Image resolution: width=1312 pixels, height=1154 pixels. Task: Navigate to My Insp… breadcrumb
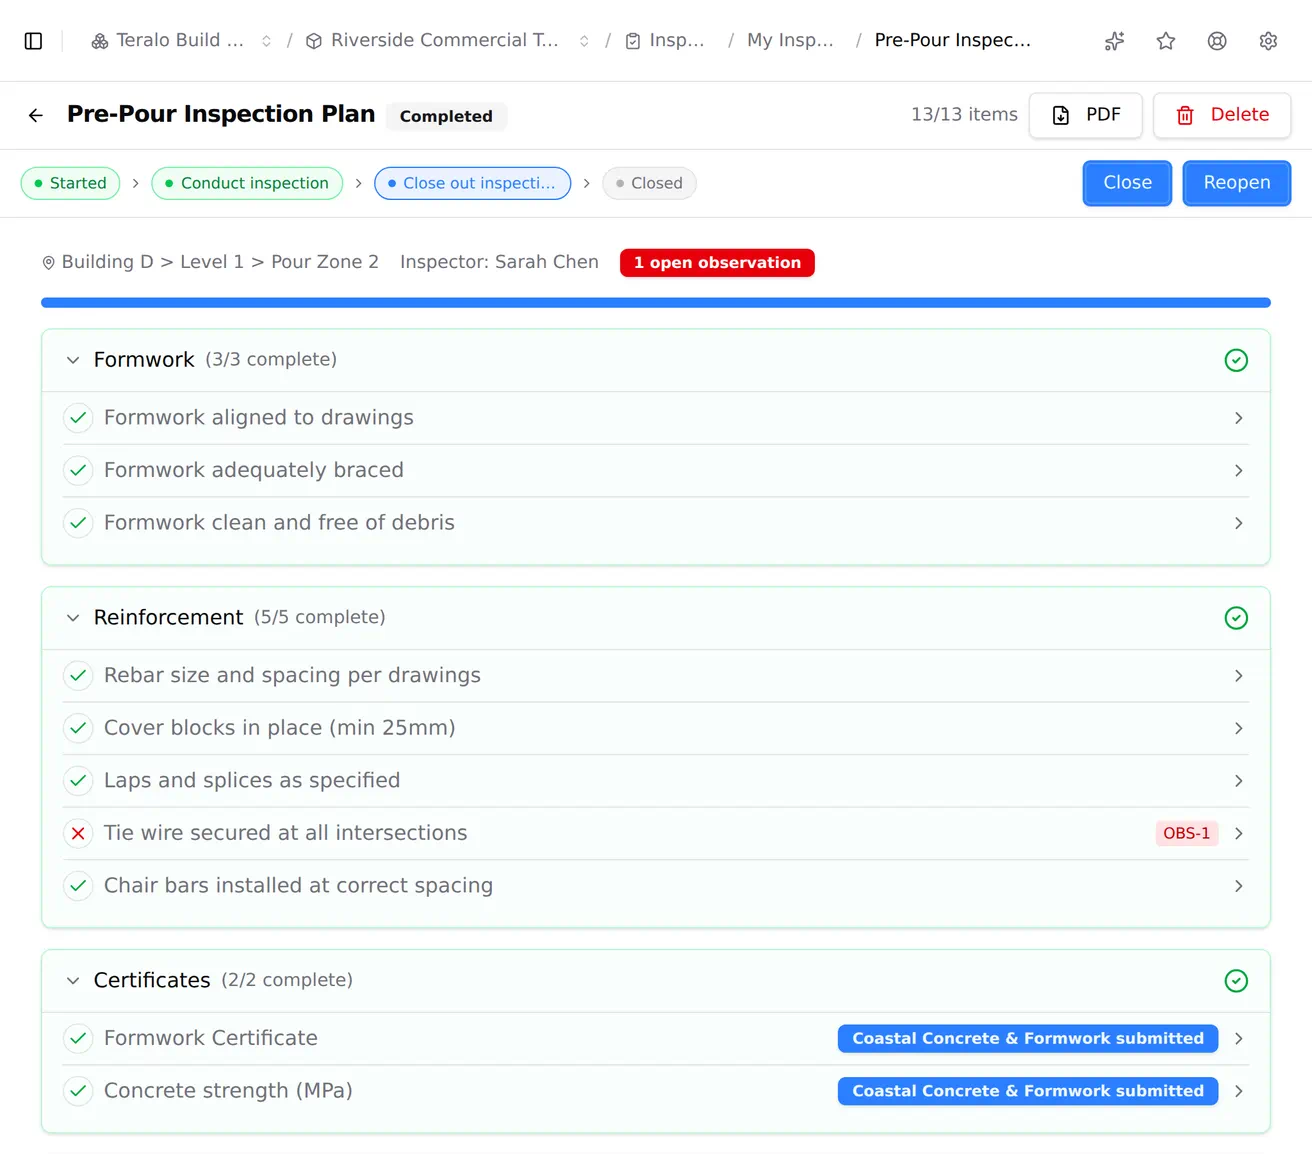(790, 41)
